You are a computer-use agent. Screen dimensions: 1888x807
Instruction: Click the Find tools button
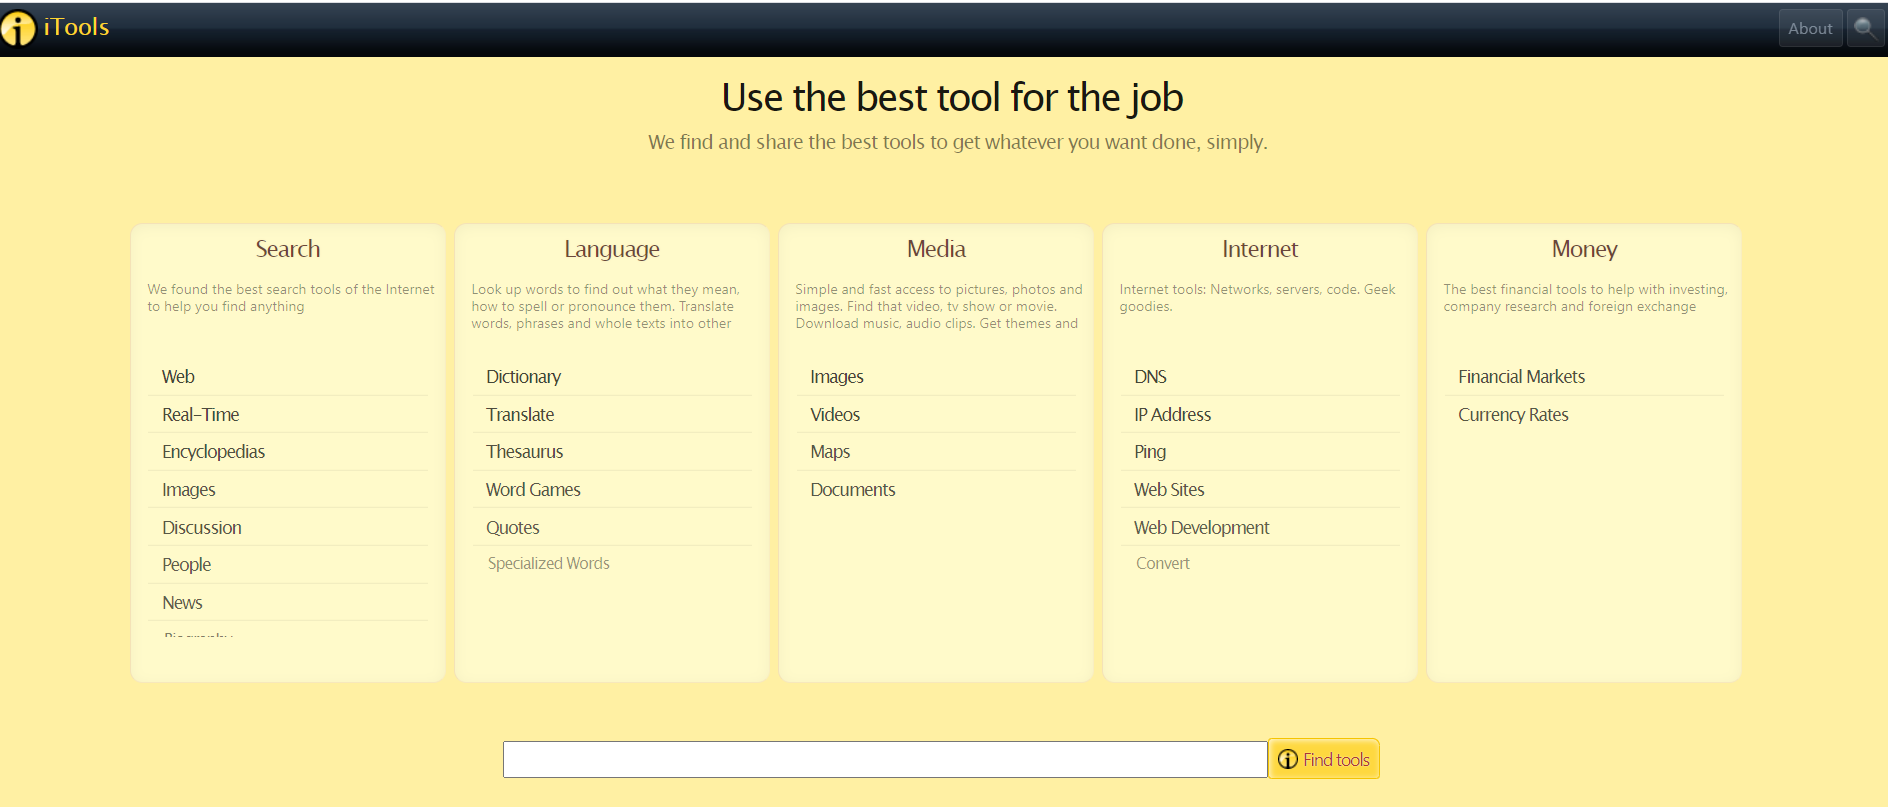[x=1324, y=759]
